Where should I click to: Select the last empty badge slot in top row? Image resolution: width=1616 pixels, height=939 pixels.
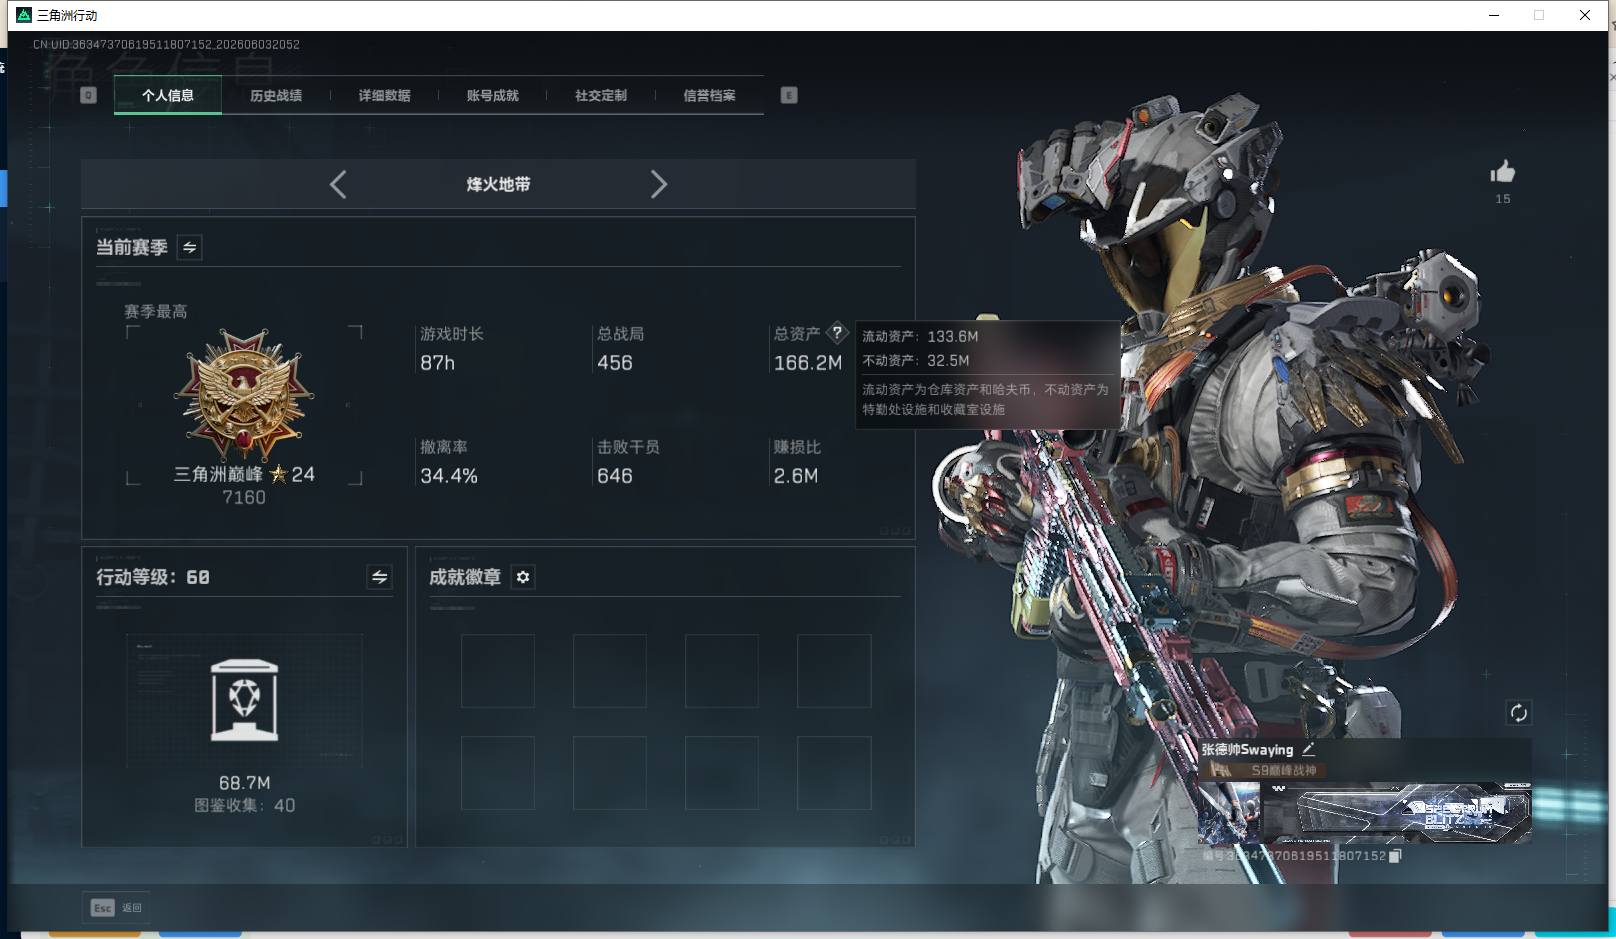[x=834, y=671]
